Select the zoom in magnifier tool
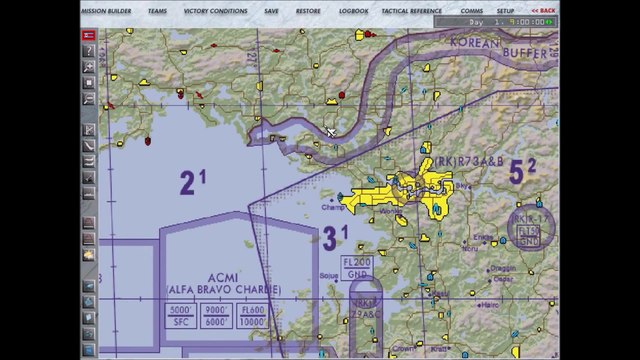The width and height of the screenshot is (640, 360). coord(89,67)
